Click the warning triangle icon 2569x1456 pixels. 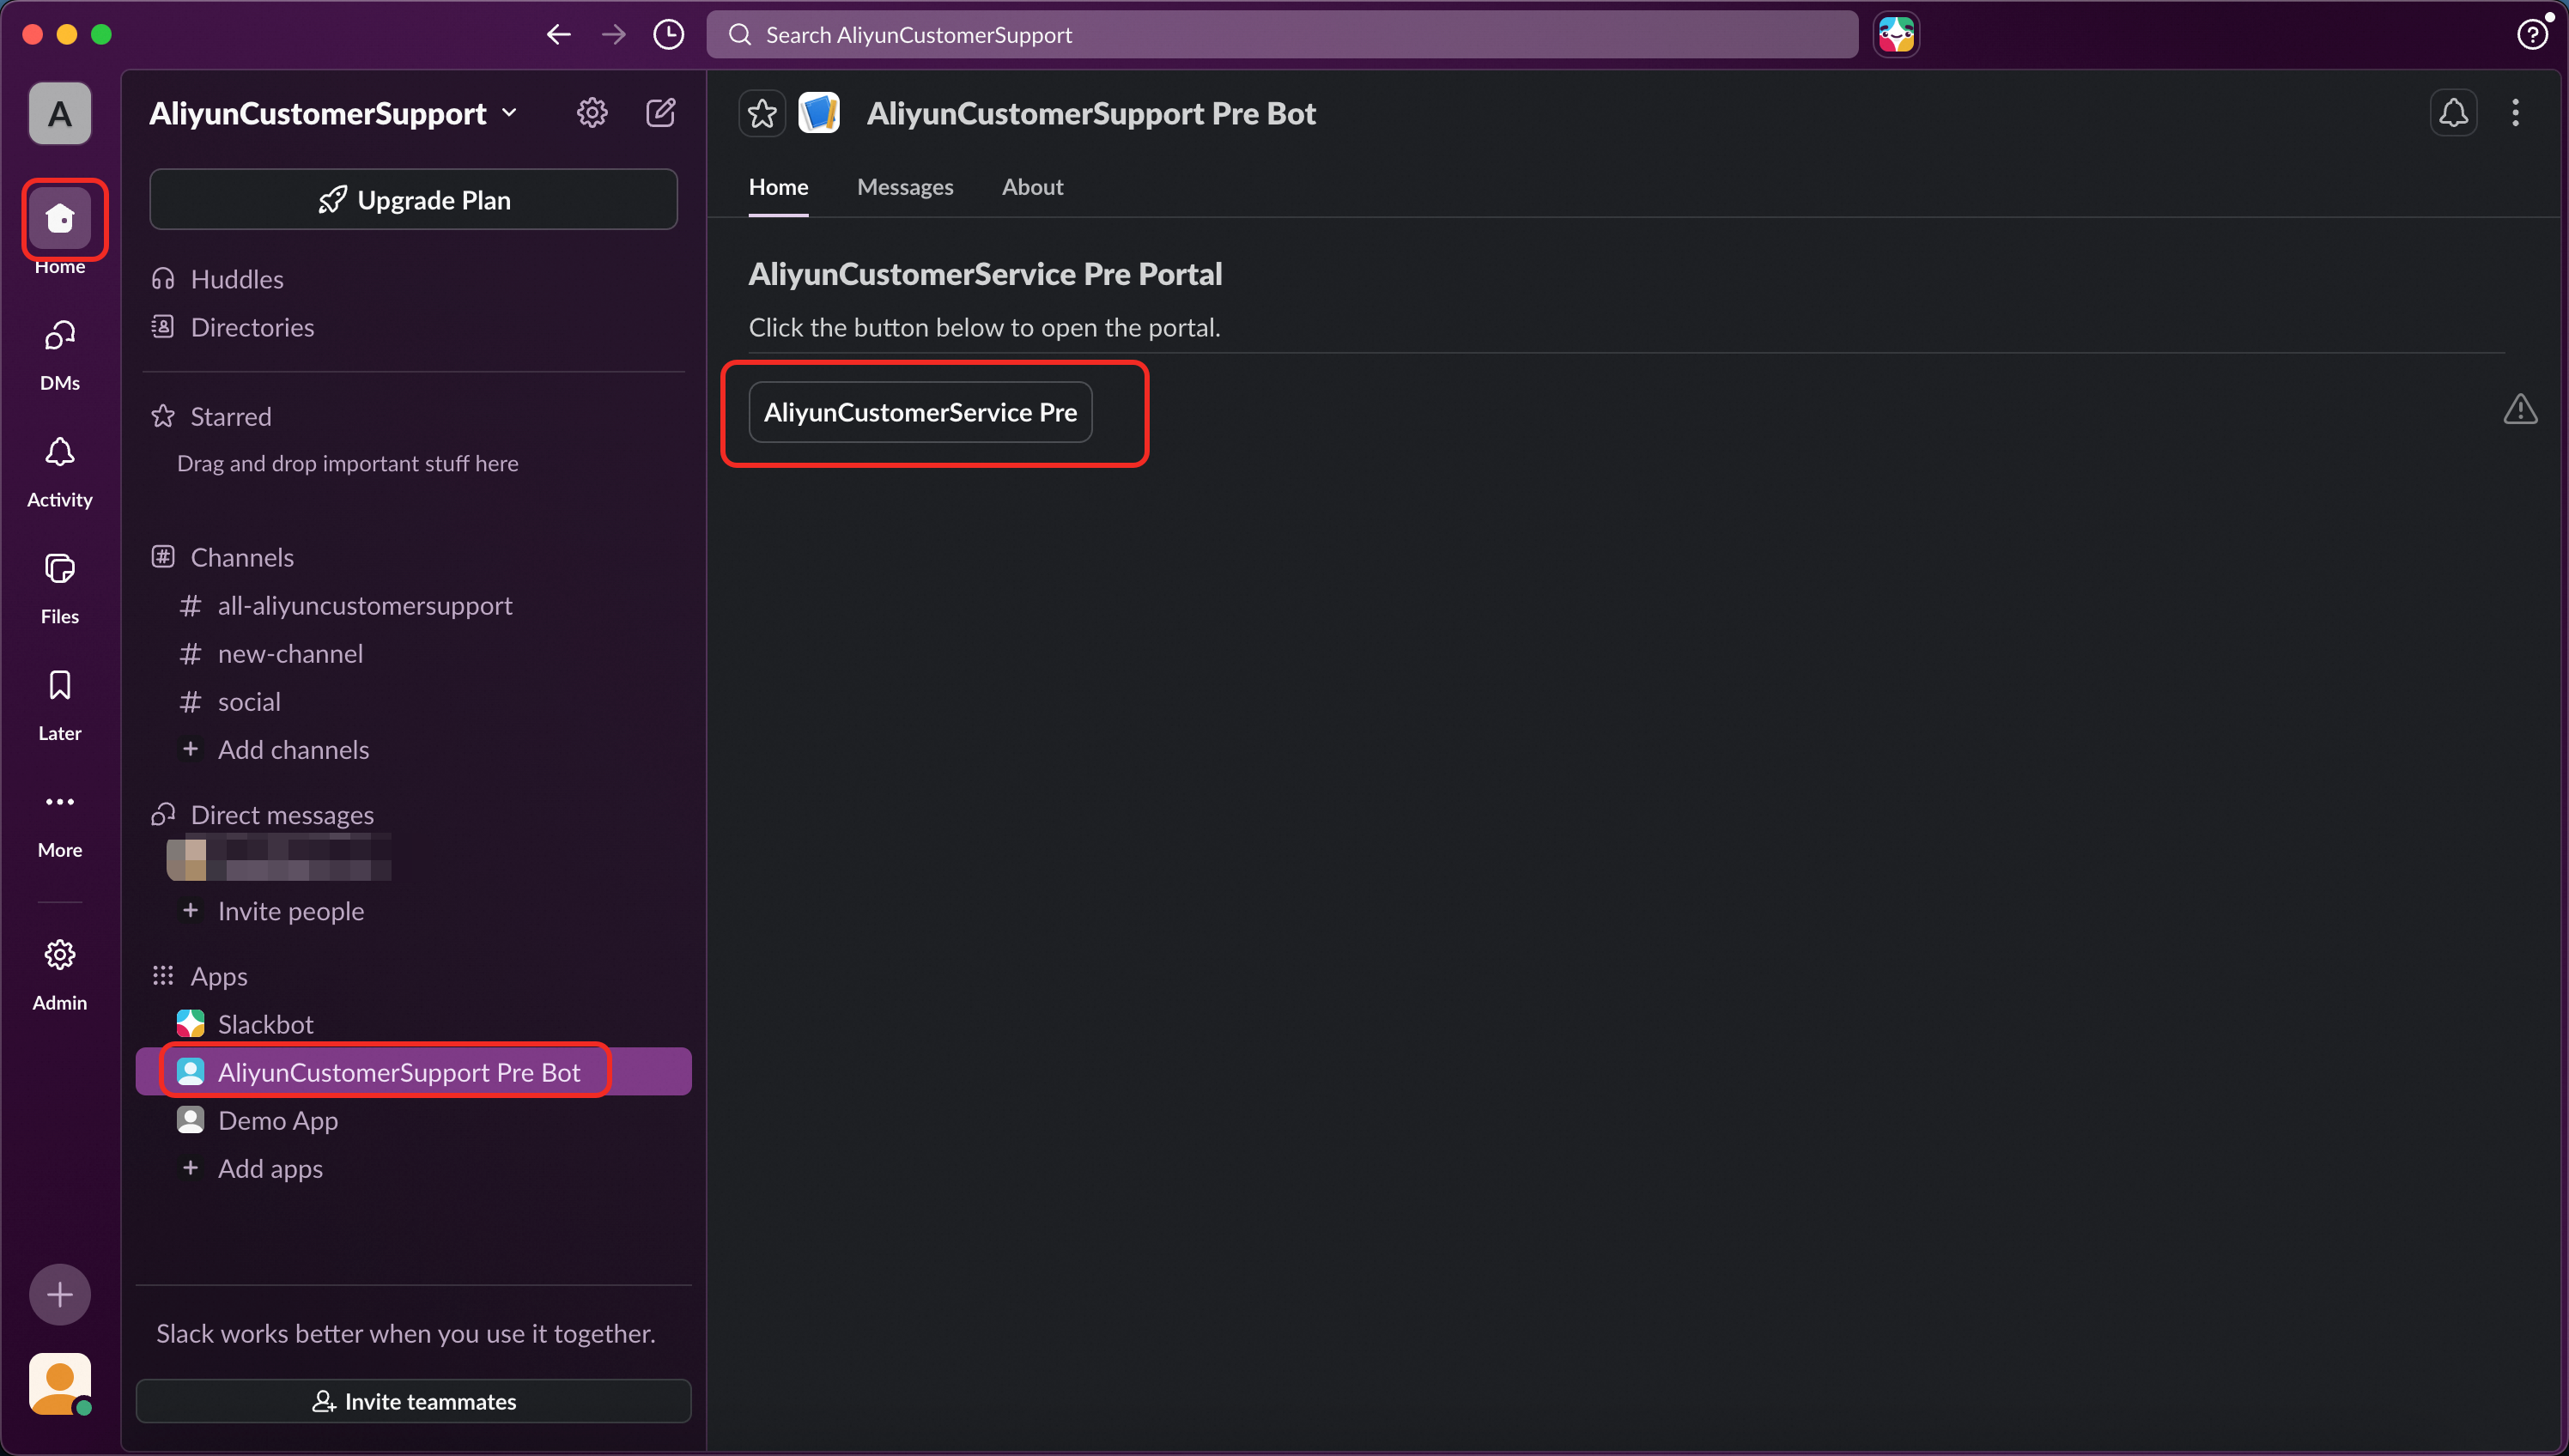(2520, 409)
